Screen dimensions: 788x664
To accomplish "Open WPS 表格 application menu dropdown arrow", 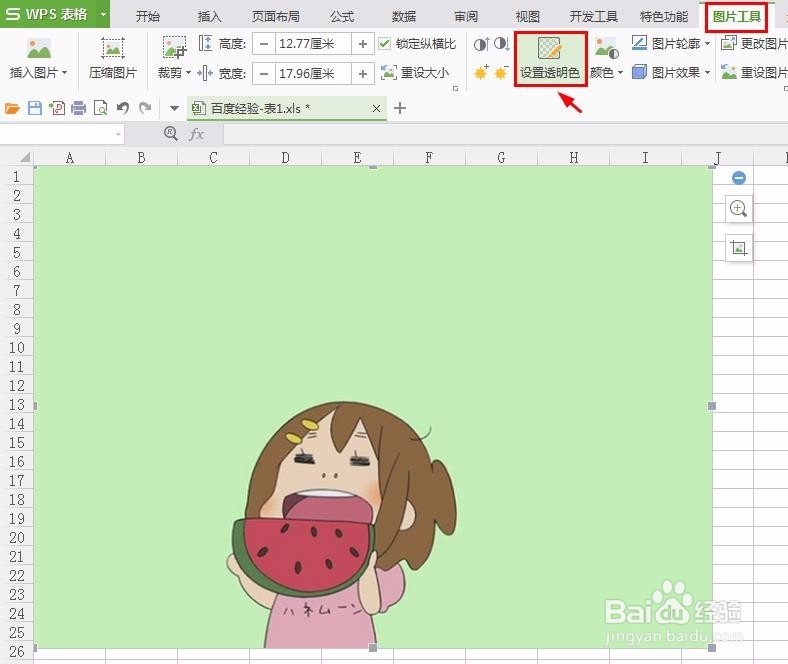I will click(104, 14).
